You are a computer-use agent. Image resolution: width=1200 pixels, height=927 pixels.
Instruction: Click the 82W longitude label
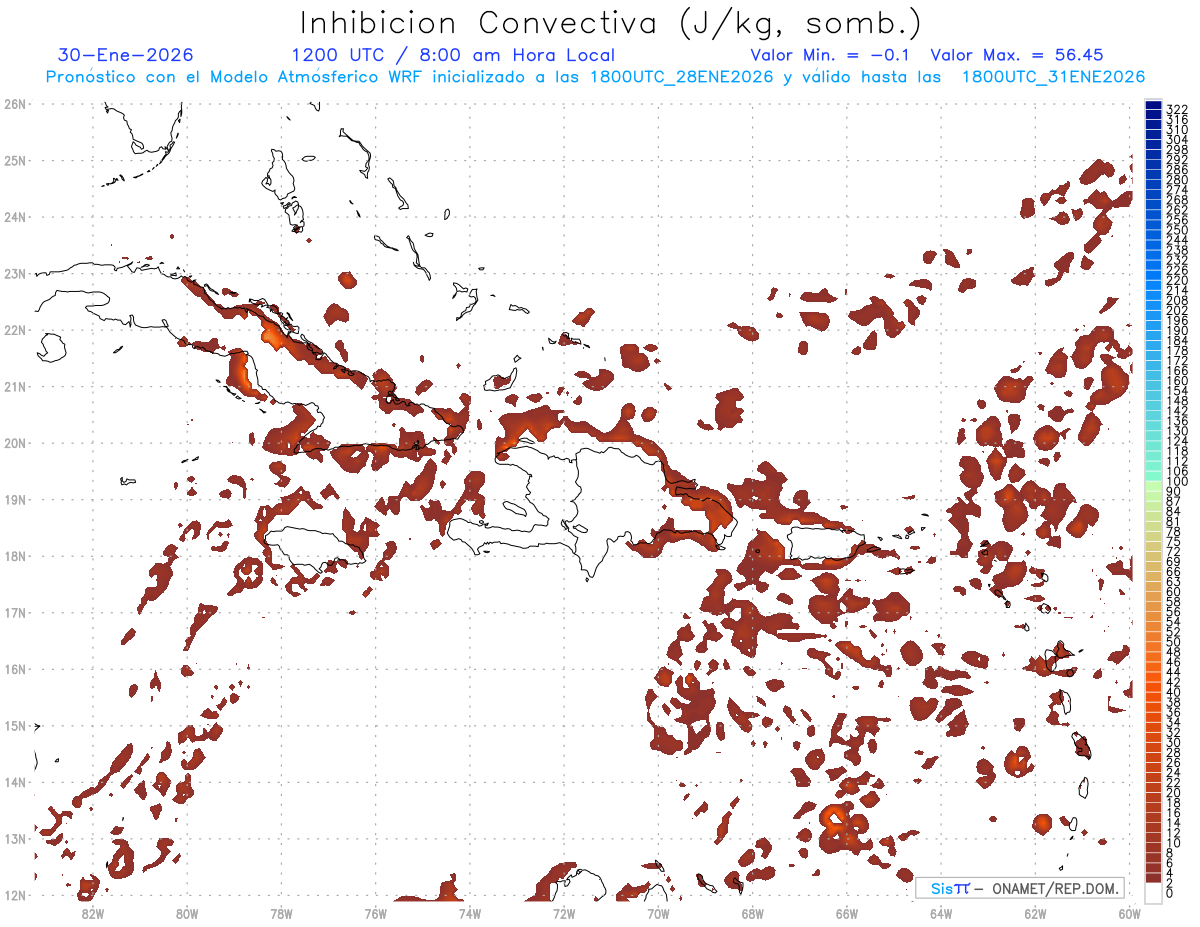[x=92, y=913]
